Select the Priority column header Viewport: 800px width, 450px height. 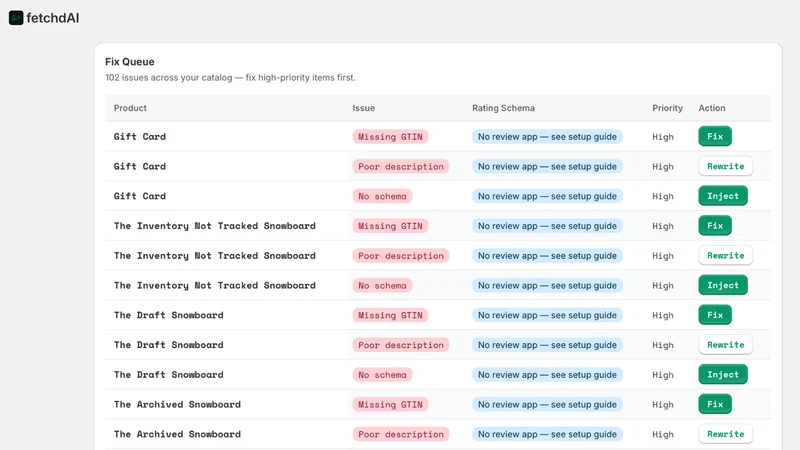click(x=667, y=108)
